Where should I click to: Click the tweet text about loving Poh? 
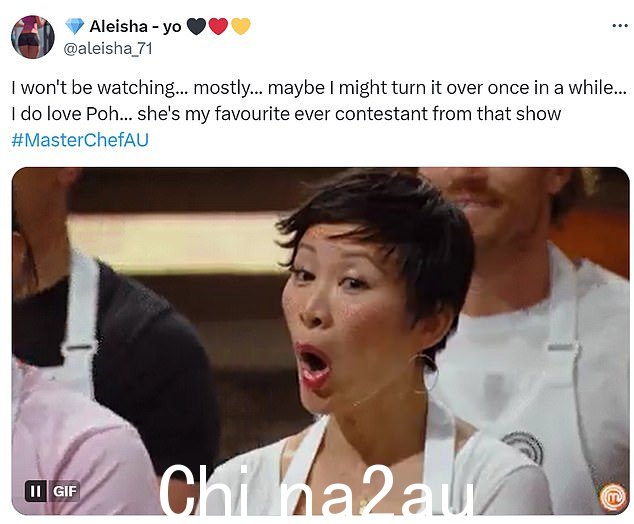286,114
